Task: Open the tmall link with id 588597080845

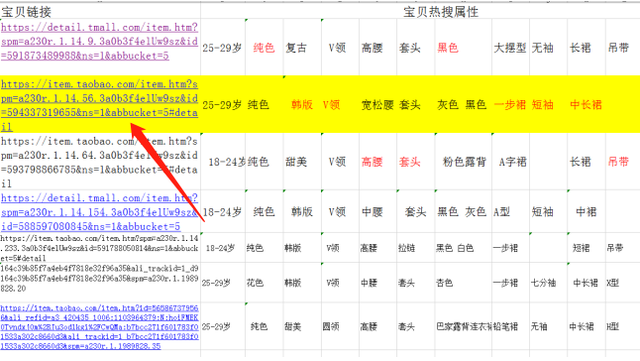Action: 99,212
